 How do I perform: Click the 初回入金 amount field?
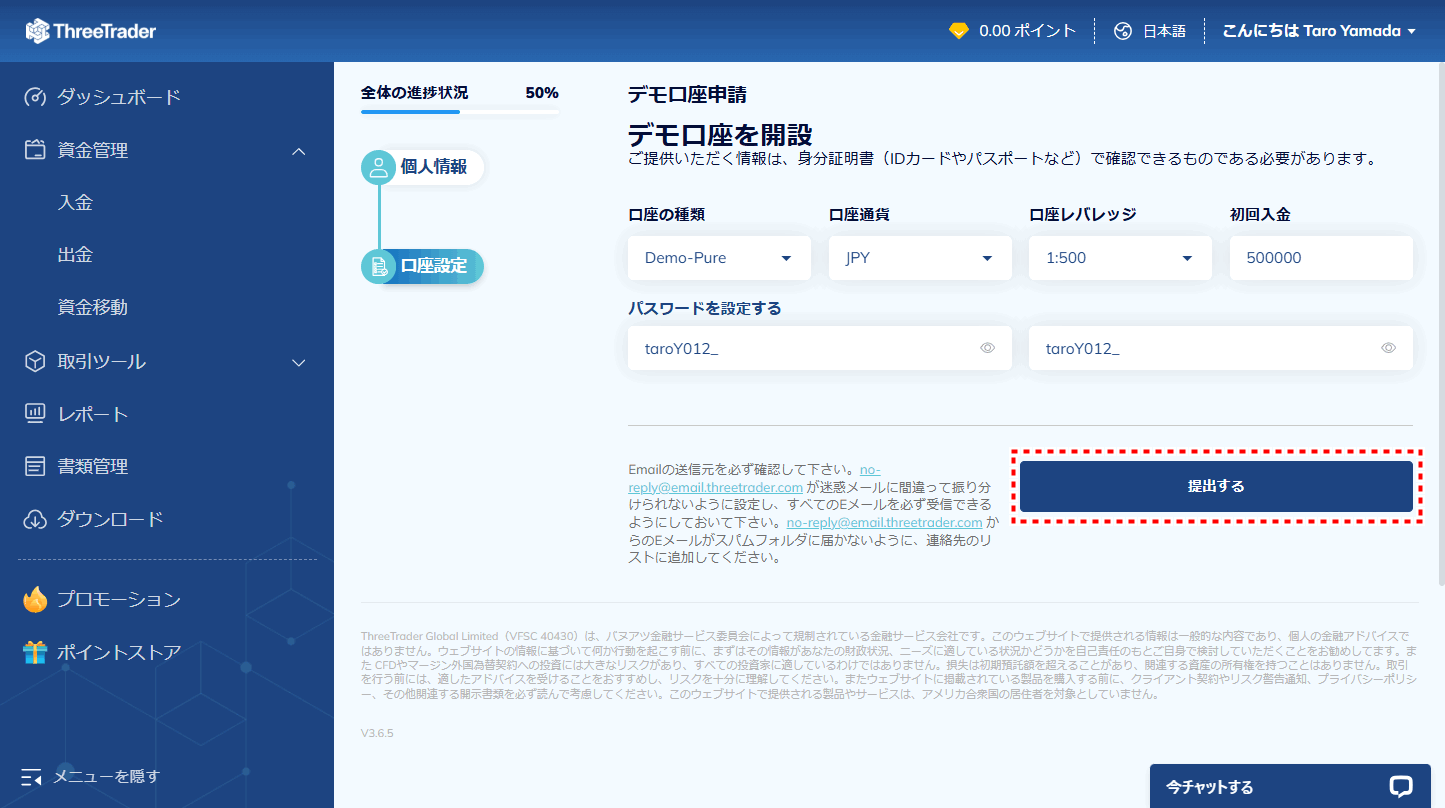click(1320, 257)
